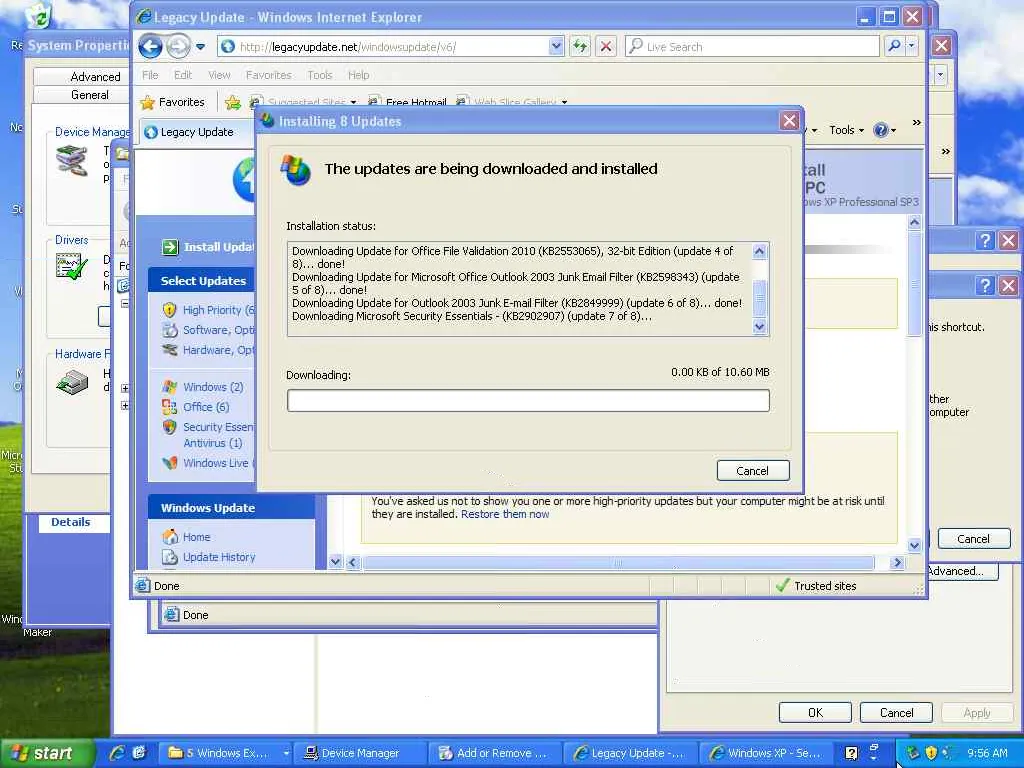Open the View menu in Internet Explorer

219,75
